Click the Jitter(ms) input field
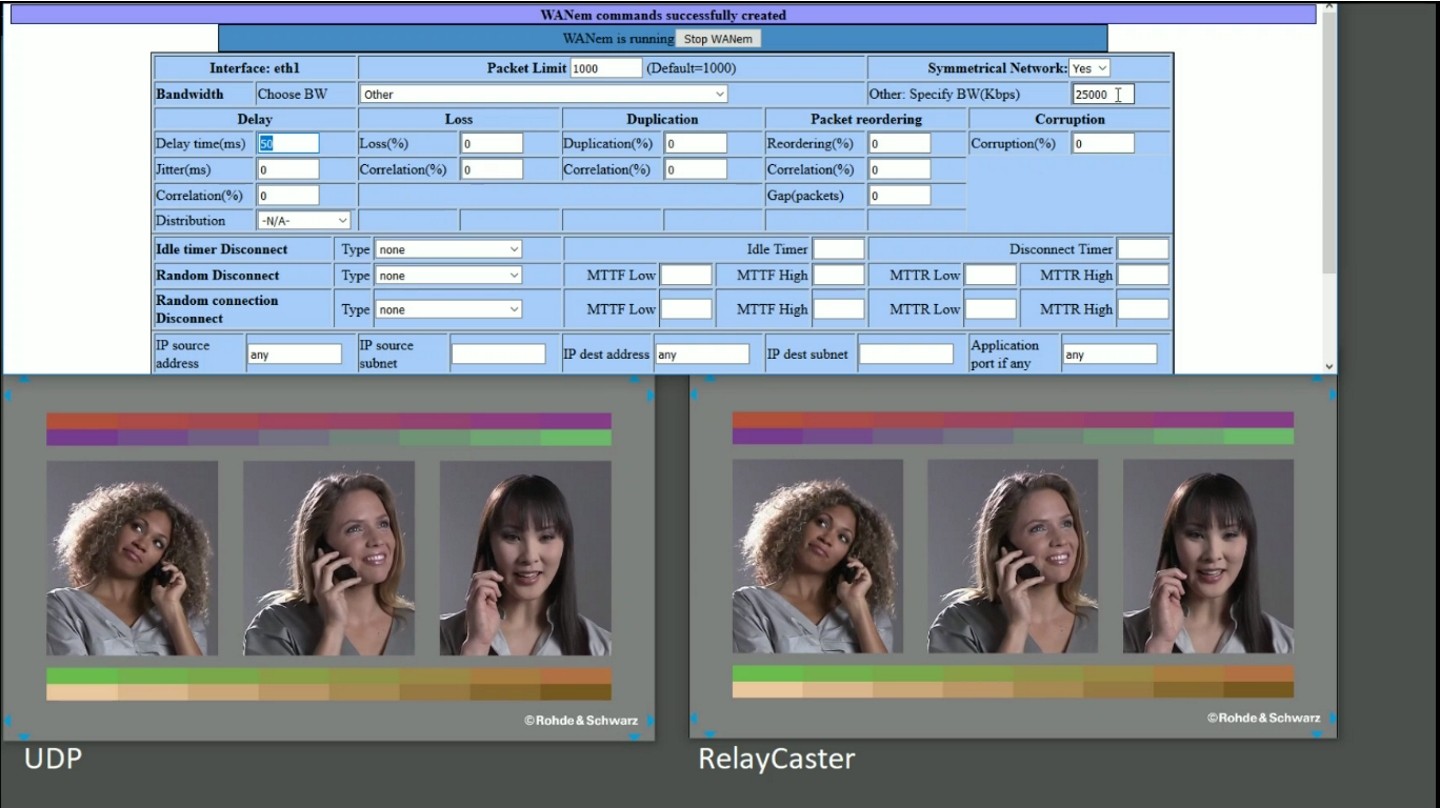1440x810 pixels. pos(288,169)
